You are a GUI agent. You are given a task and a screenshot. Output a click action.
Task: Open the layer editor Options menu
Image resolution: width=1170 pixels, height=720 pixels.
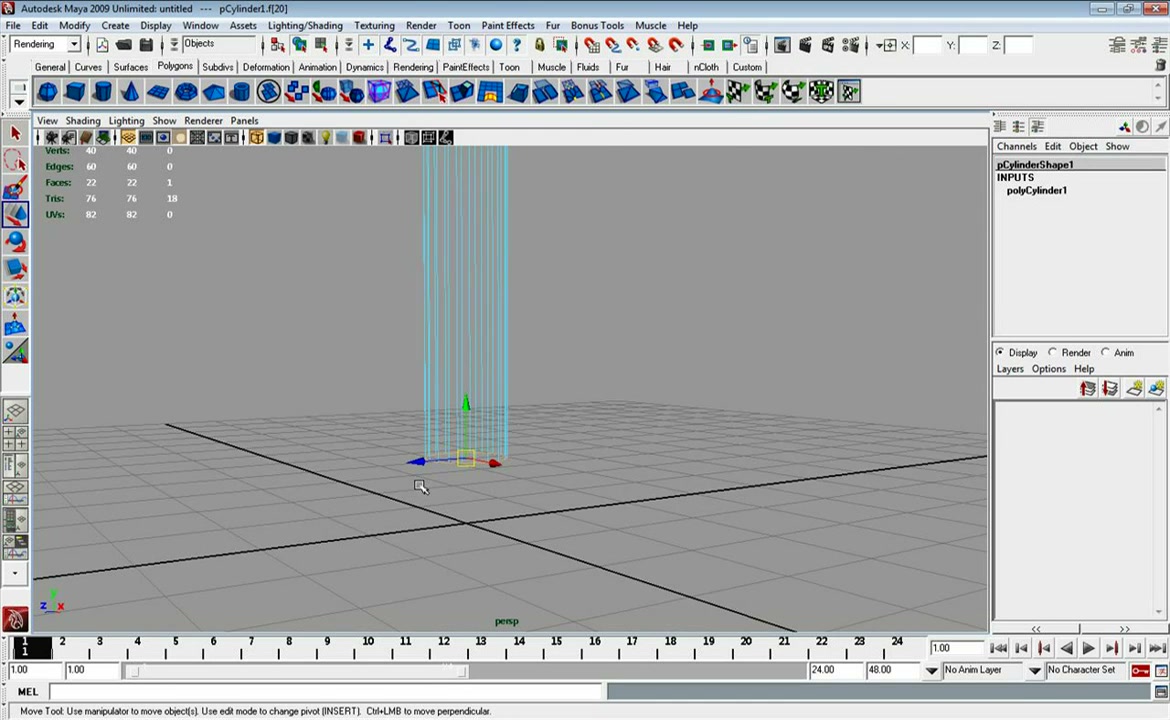[1048, 369]
